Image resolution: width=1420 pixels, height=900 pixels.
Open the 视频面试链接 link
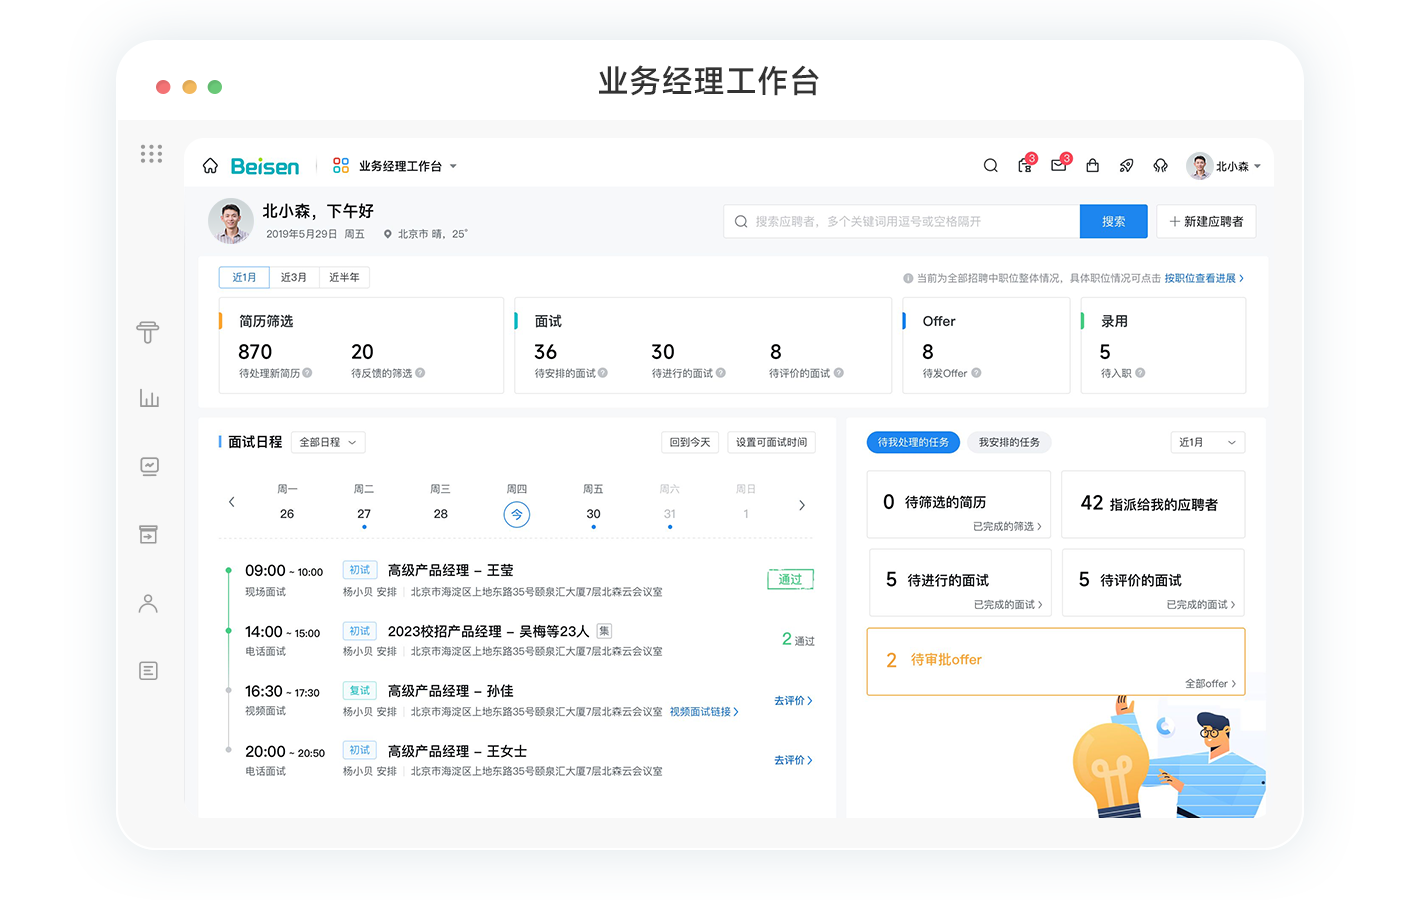704,712
